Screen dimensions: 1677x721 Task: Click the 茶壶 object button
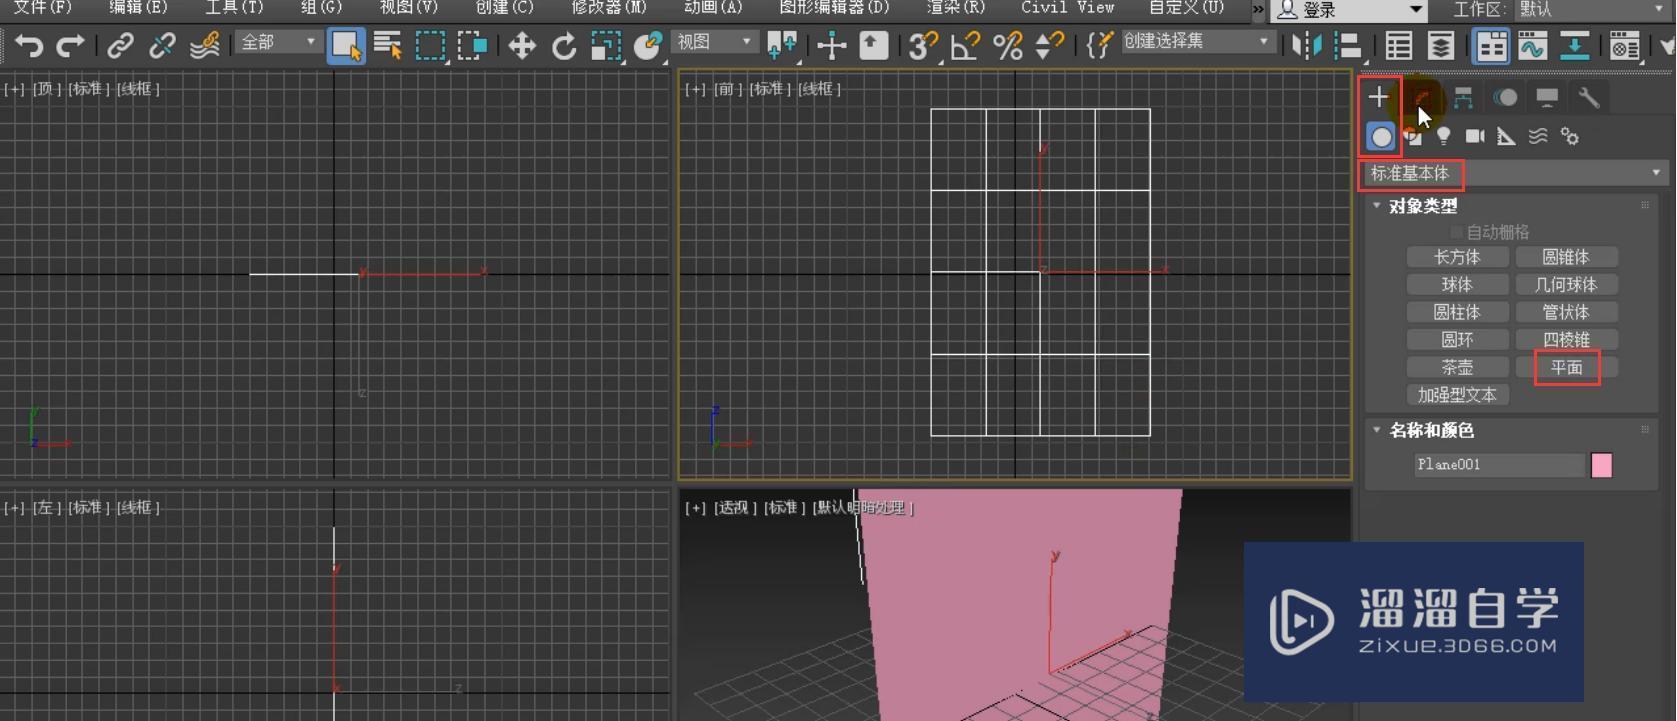1456,368
